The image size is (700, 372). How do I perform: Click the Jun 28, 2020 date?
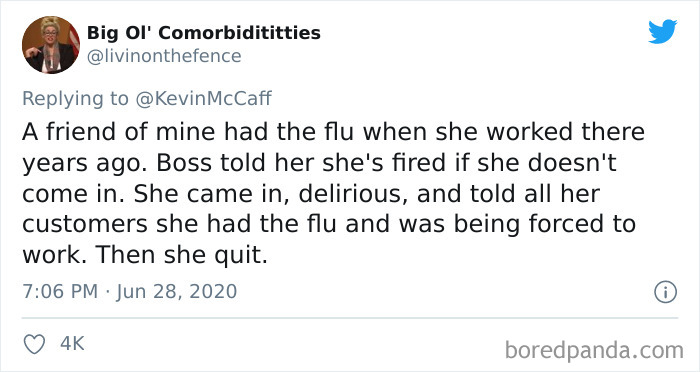(x=177, y=292)
